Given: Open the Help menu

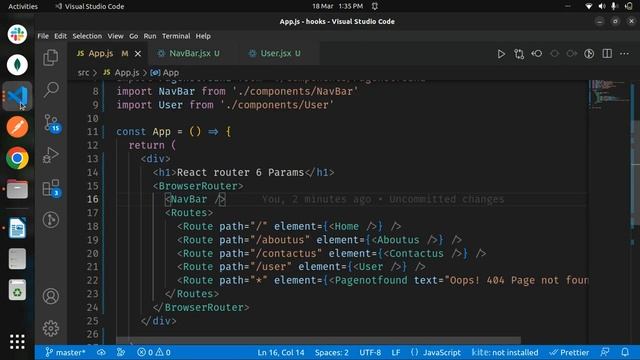Looking at the screenshot, I should tap(203, 36).
